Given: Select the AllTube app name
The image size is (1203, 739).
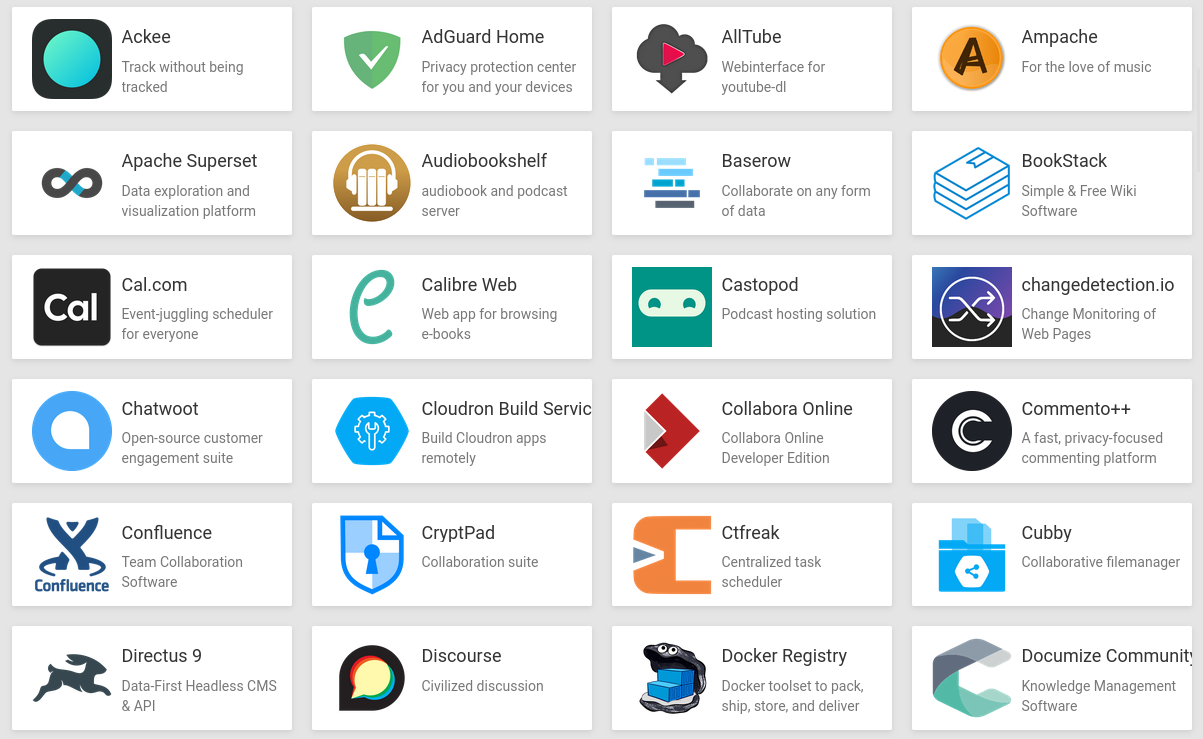Looking at the screenshot, I should pos(752,37).
